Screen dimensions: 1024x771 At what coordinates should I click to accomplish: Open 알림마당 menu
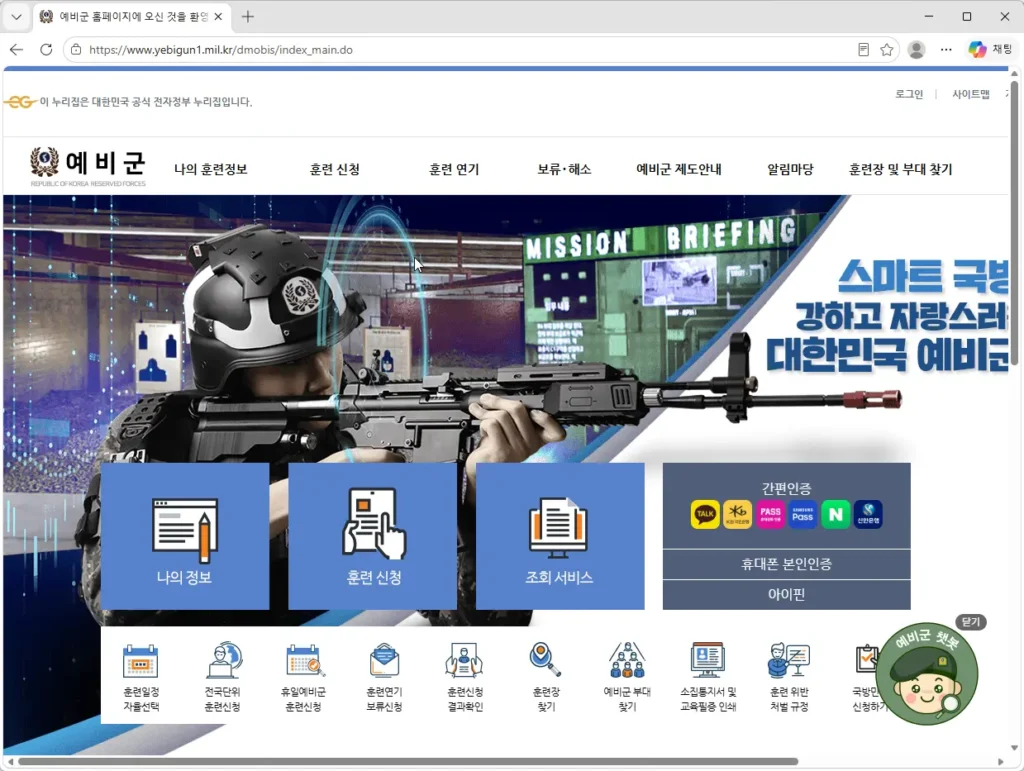[790, 170]
